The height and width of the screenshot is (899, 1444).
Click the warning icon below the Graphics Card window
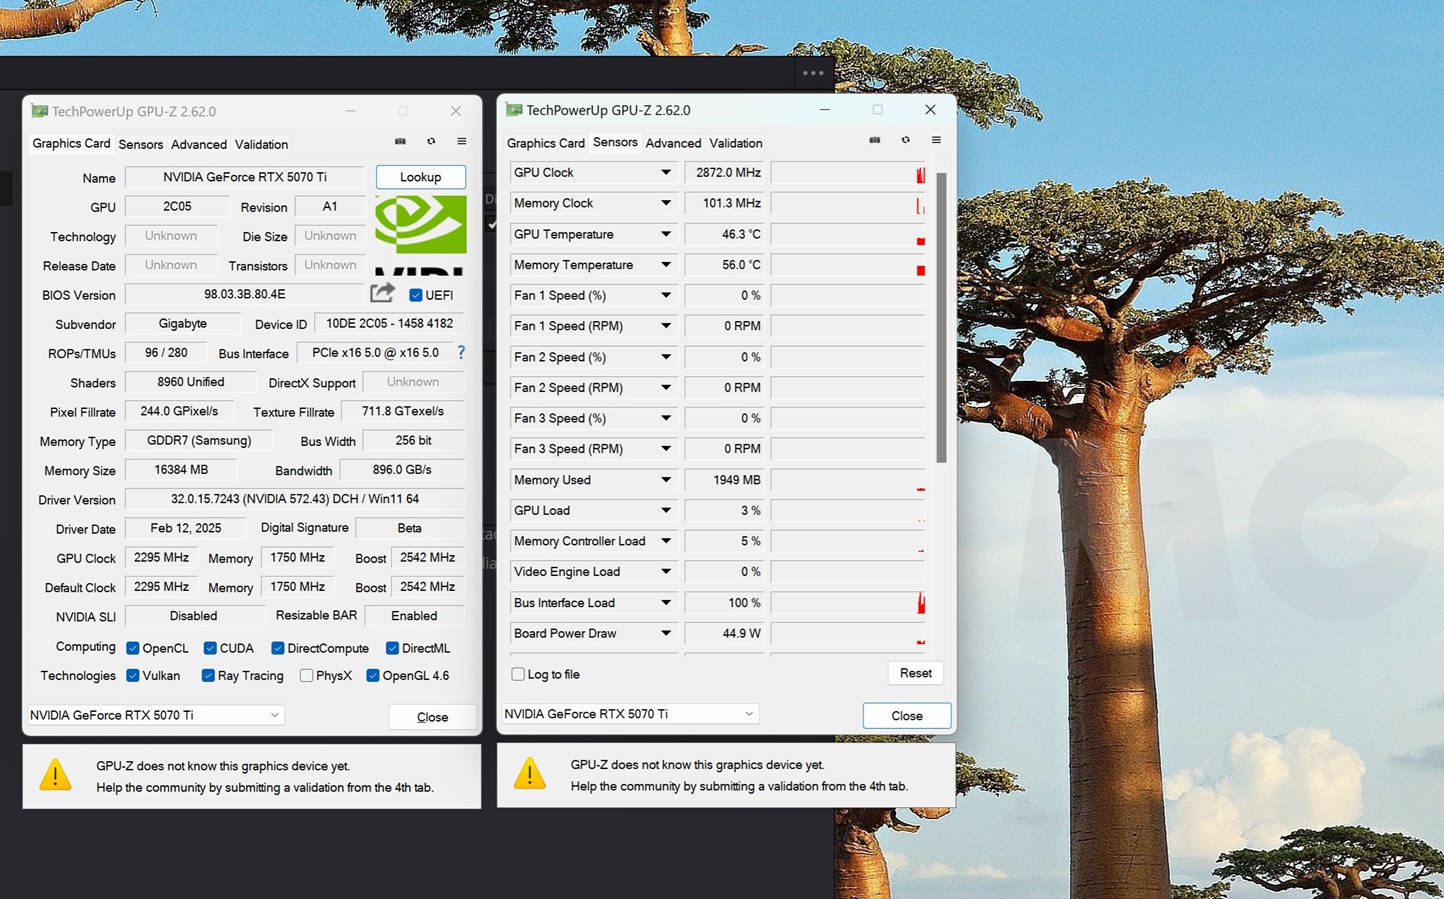point(56,774)
